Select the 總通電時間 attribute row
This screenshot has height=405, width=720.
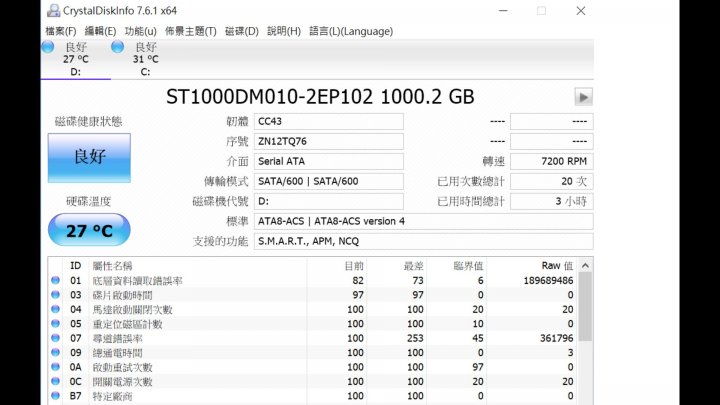pyautogui.click(x=313, y=353)
